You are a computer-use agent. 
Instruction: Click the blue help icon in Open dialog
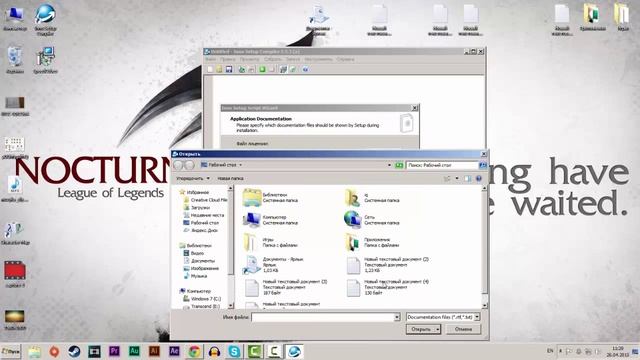(479, 179)
